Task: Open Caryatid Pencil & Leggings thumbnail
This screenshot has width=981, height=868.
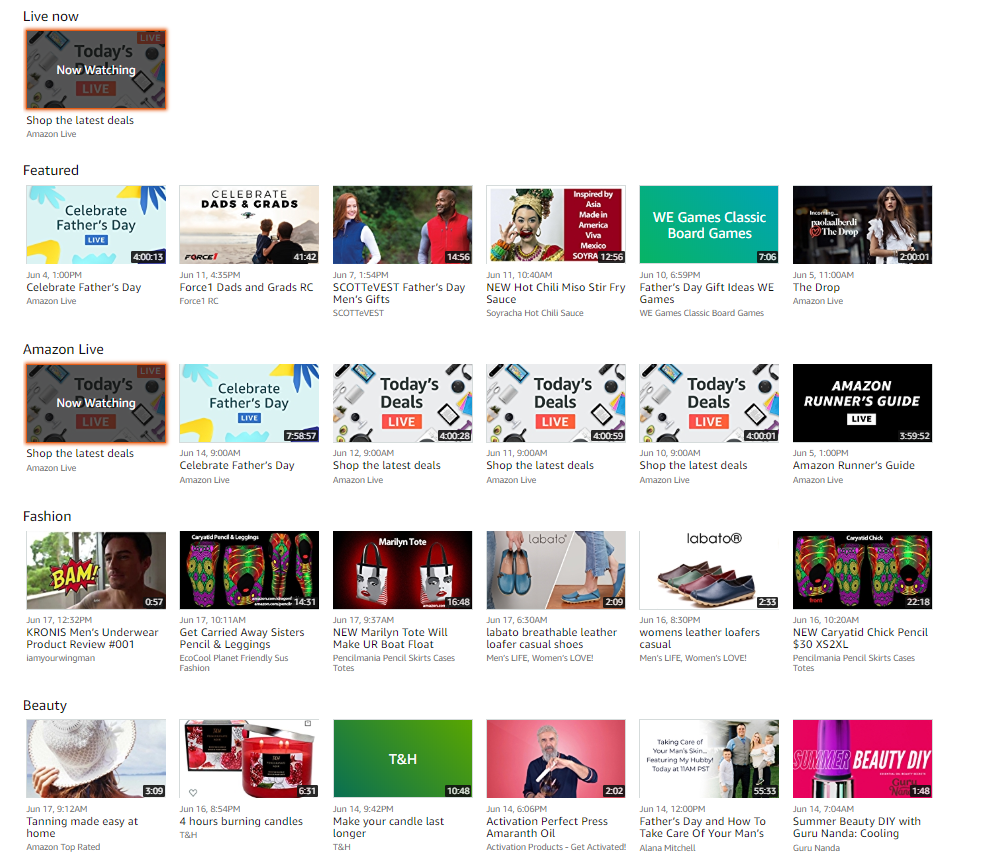Action: coord(249,570)
